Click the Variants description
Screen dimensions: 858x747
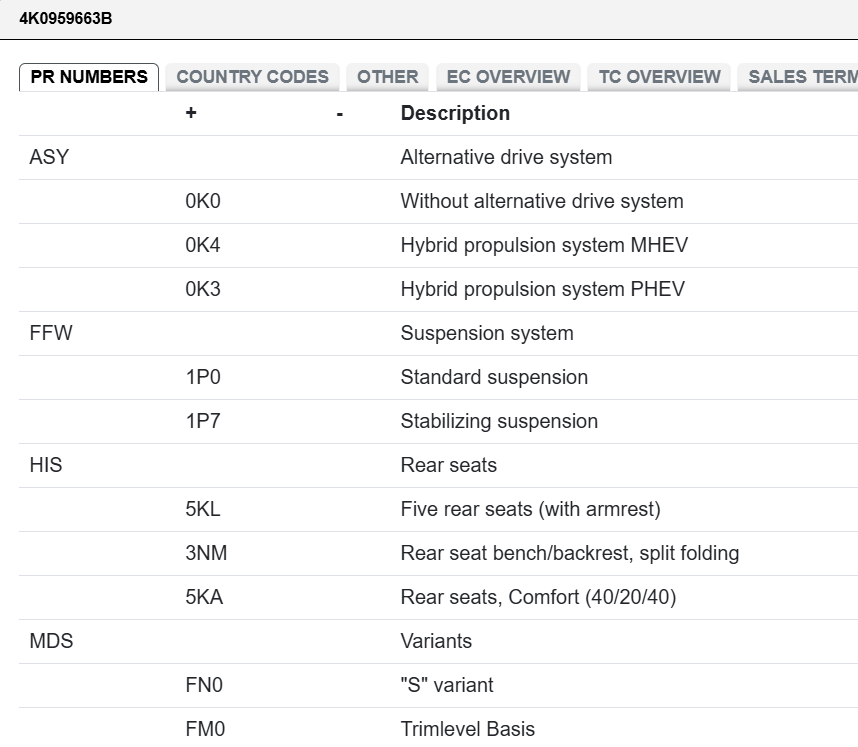[436, 641]
